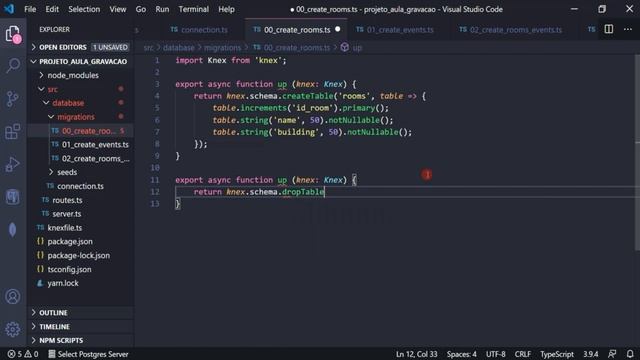Click Ln 12, Col 33 cursor position

point(416,354)
